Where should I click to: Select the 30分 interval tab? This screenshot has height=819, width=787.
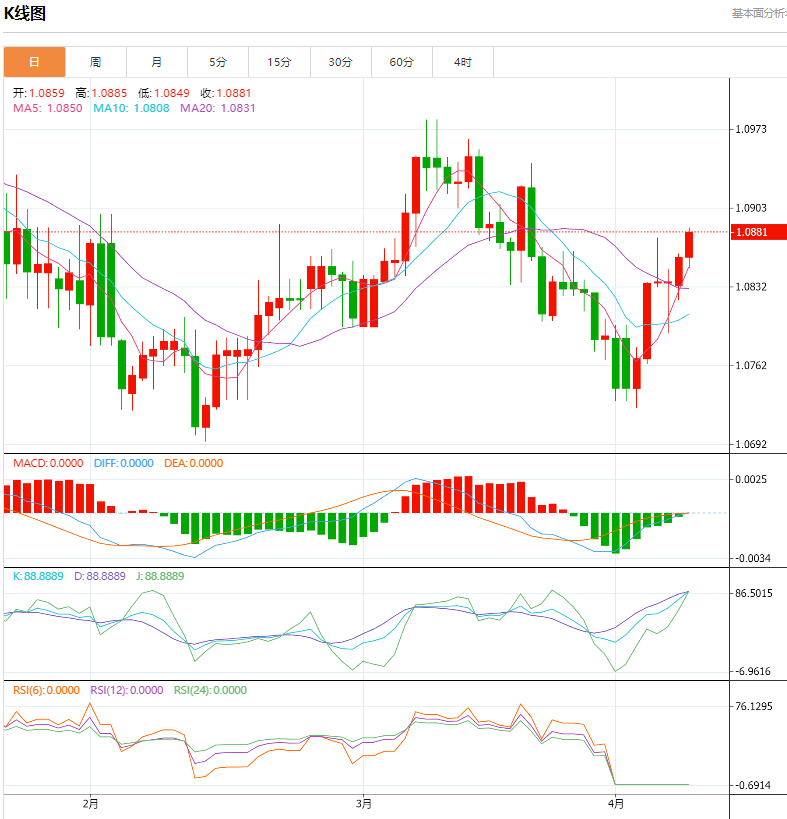340,62
